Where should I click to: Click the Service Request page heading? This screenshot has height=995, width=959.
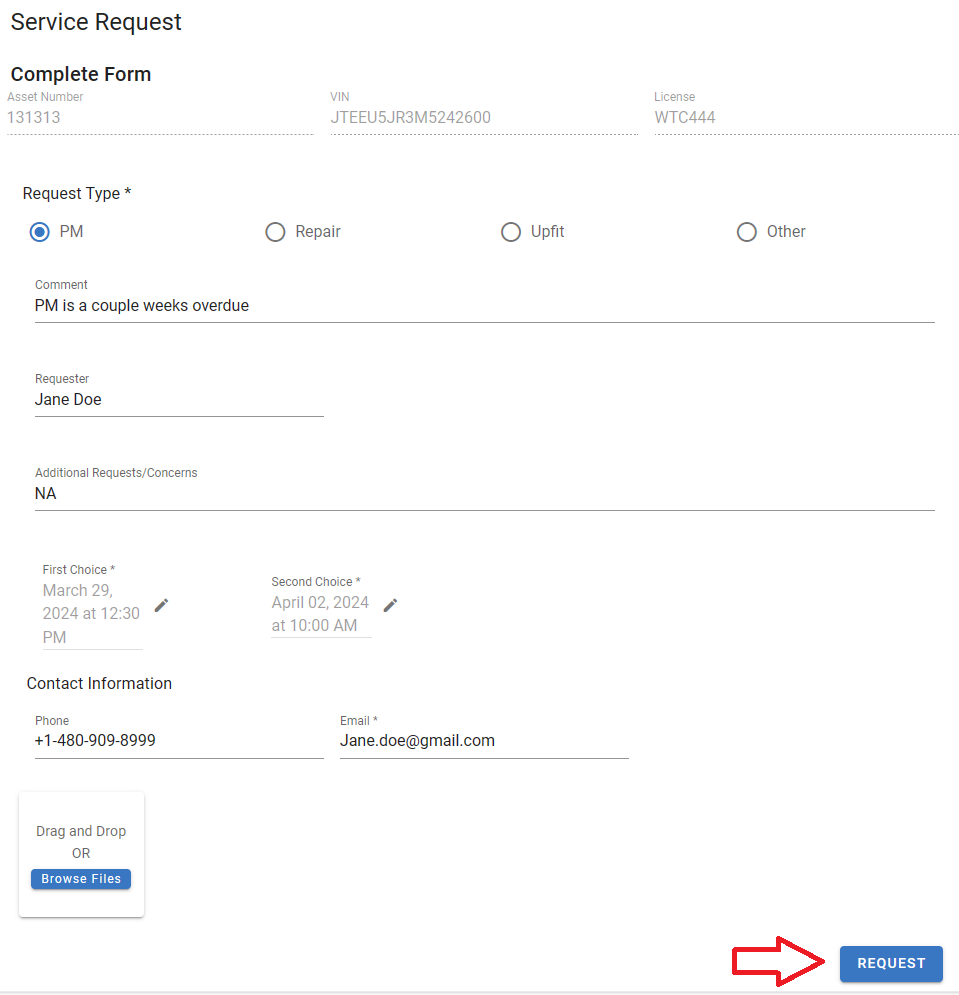(96, 22)
